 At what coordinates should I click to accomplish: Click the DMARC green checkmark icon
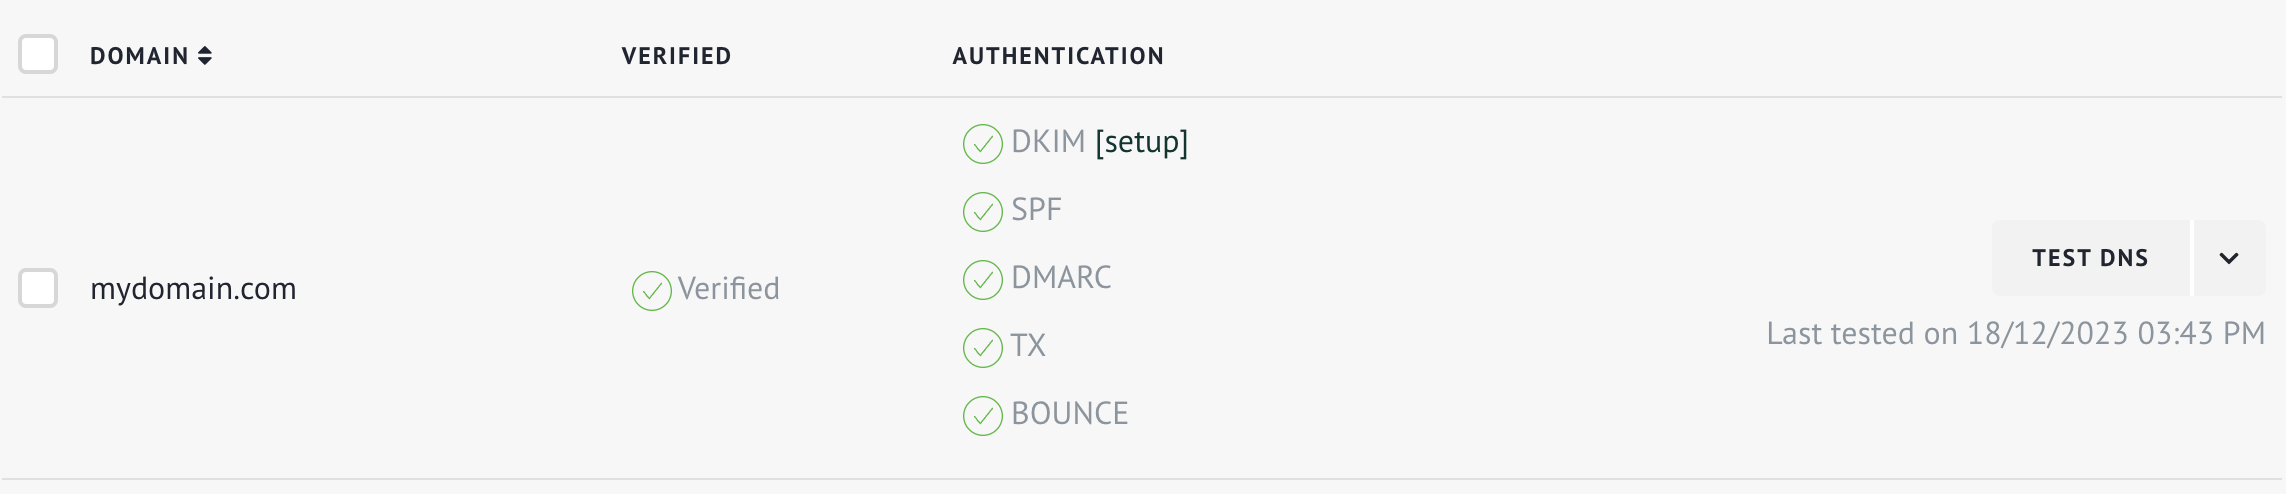pos(982,280)
